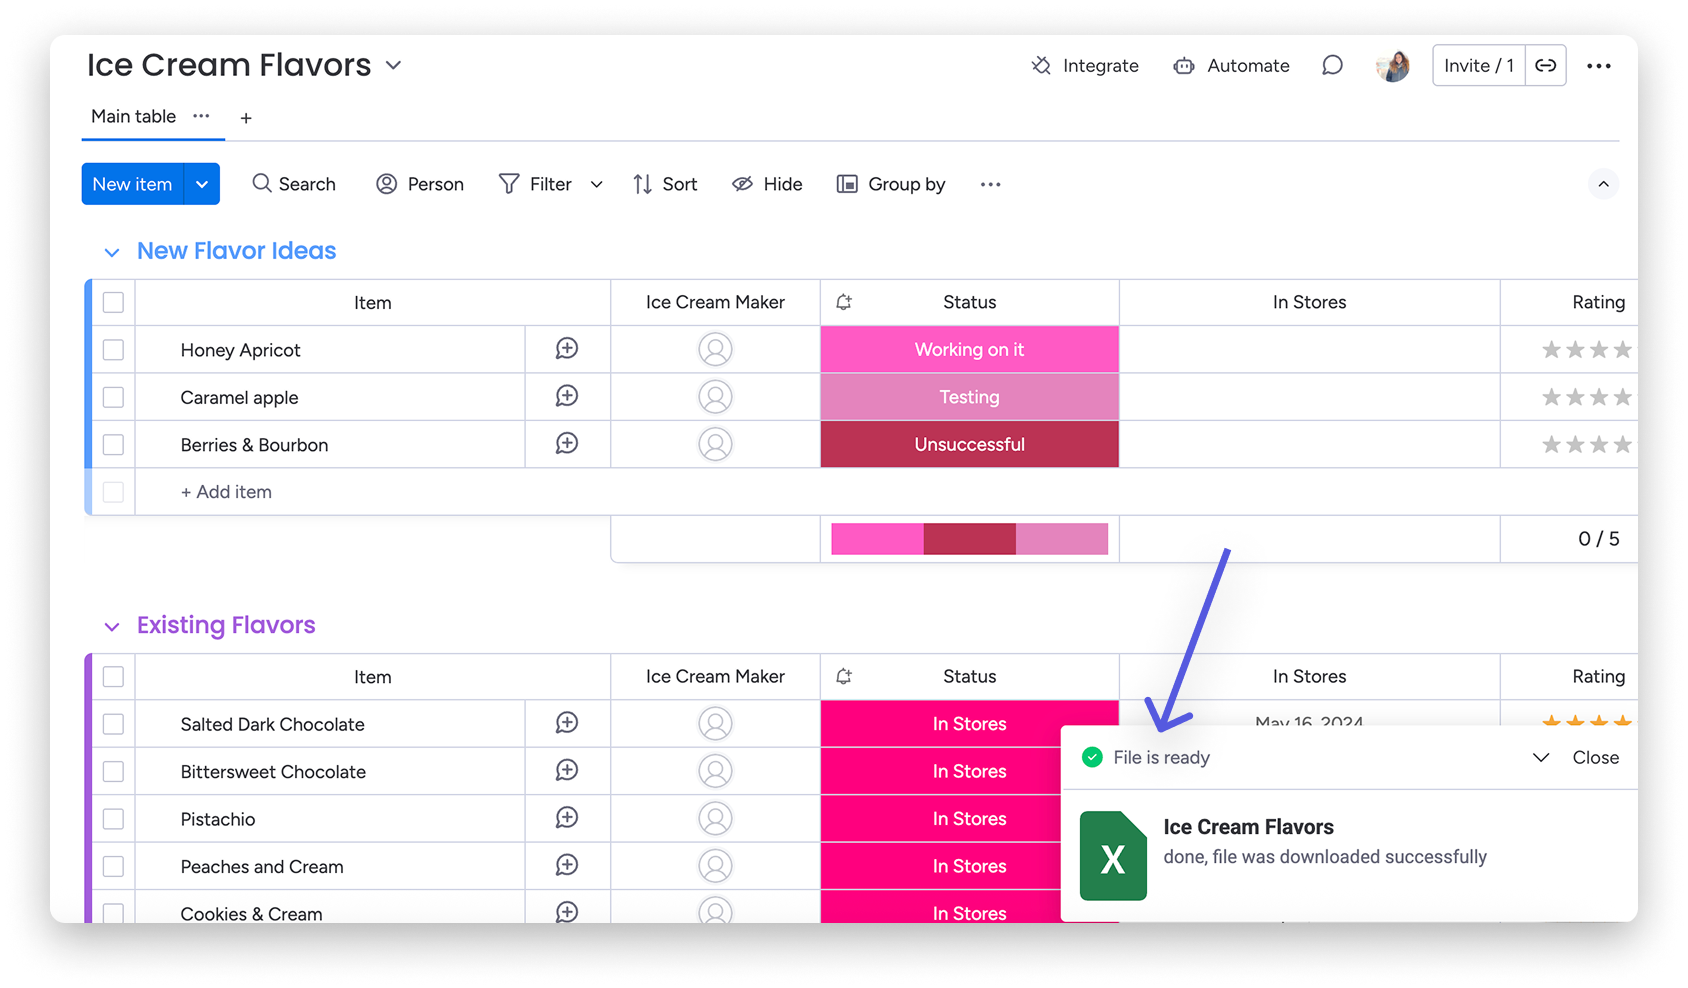Click status notification bell in New Flavor Ideas header
This screenshot has width=1688, height=988.
tap(844, 302)
